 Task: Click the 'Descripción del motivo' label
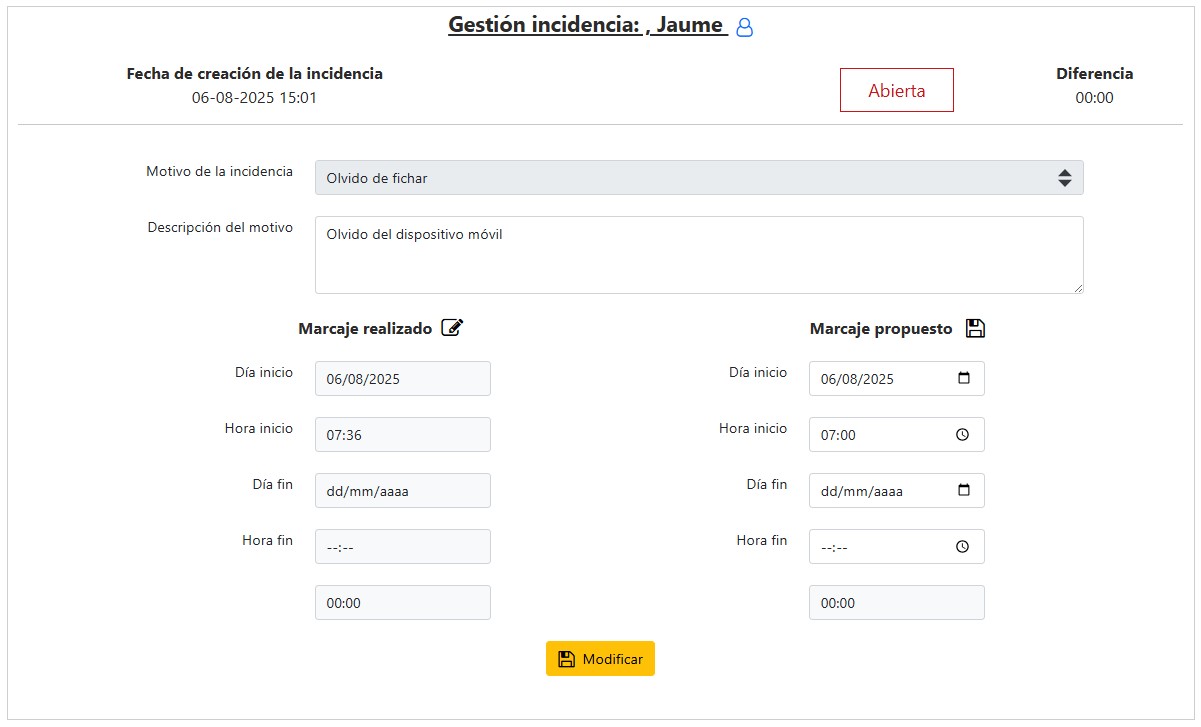click(x=220, y=227)
